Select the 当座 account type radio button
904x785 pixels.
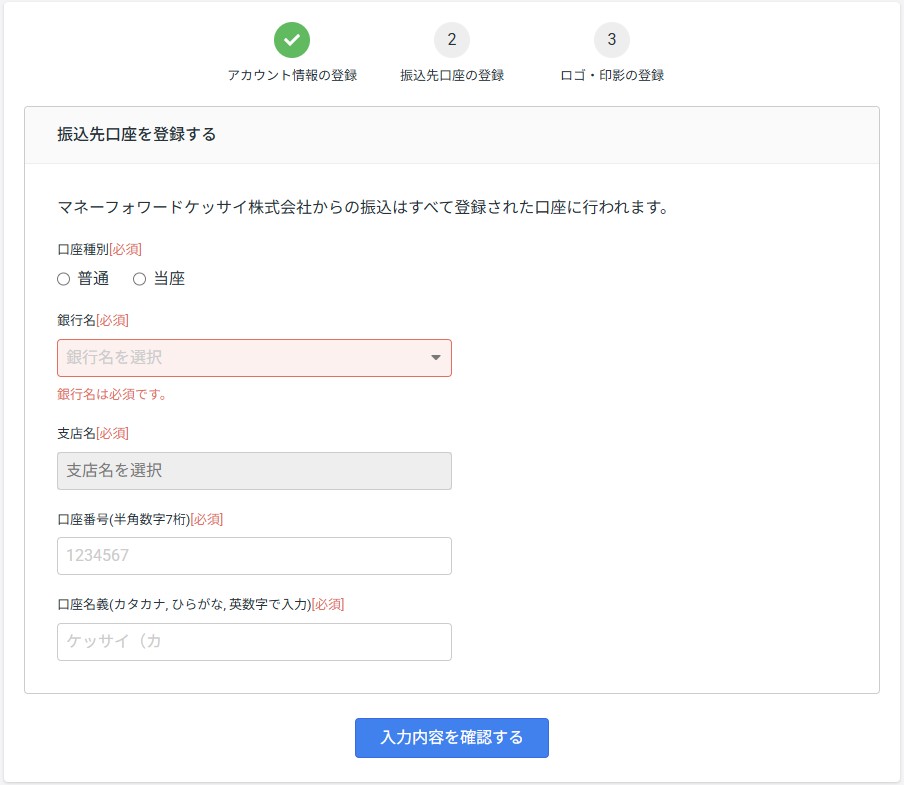pos(140,280)
